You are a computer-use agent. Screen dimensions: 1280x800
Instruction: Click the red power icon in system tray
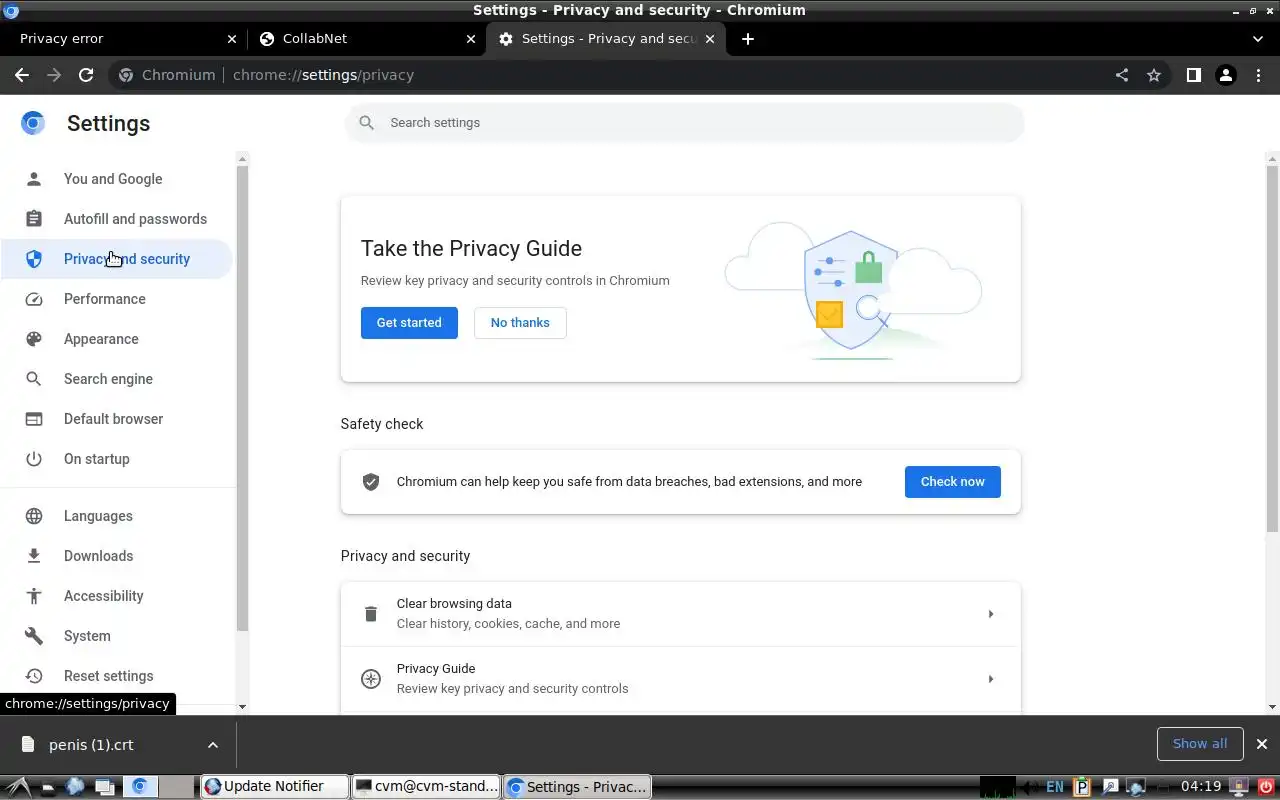coord(1265,787)
